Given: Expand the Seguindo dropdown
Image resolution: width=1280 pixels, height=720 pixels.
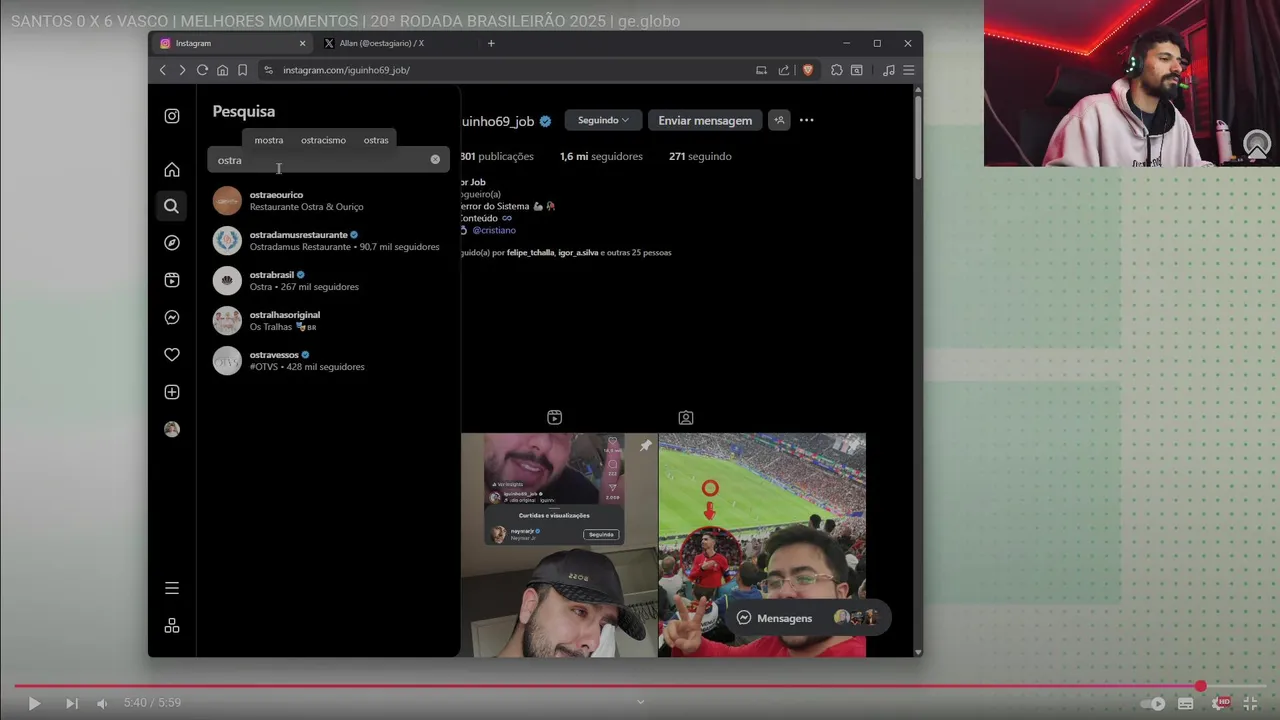Looking at the screenshot, I should [603, 120].
